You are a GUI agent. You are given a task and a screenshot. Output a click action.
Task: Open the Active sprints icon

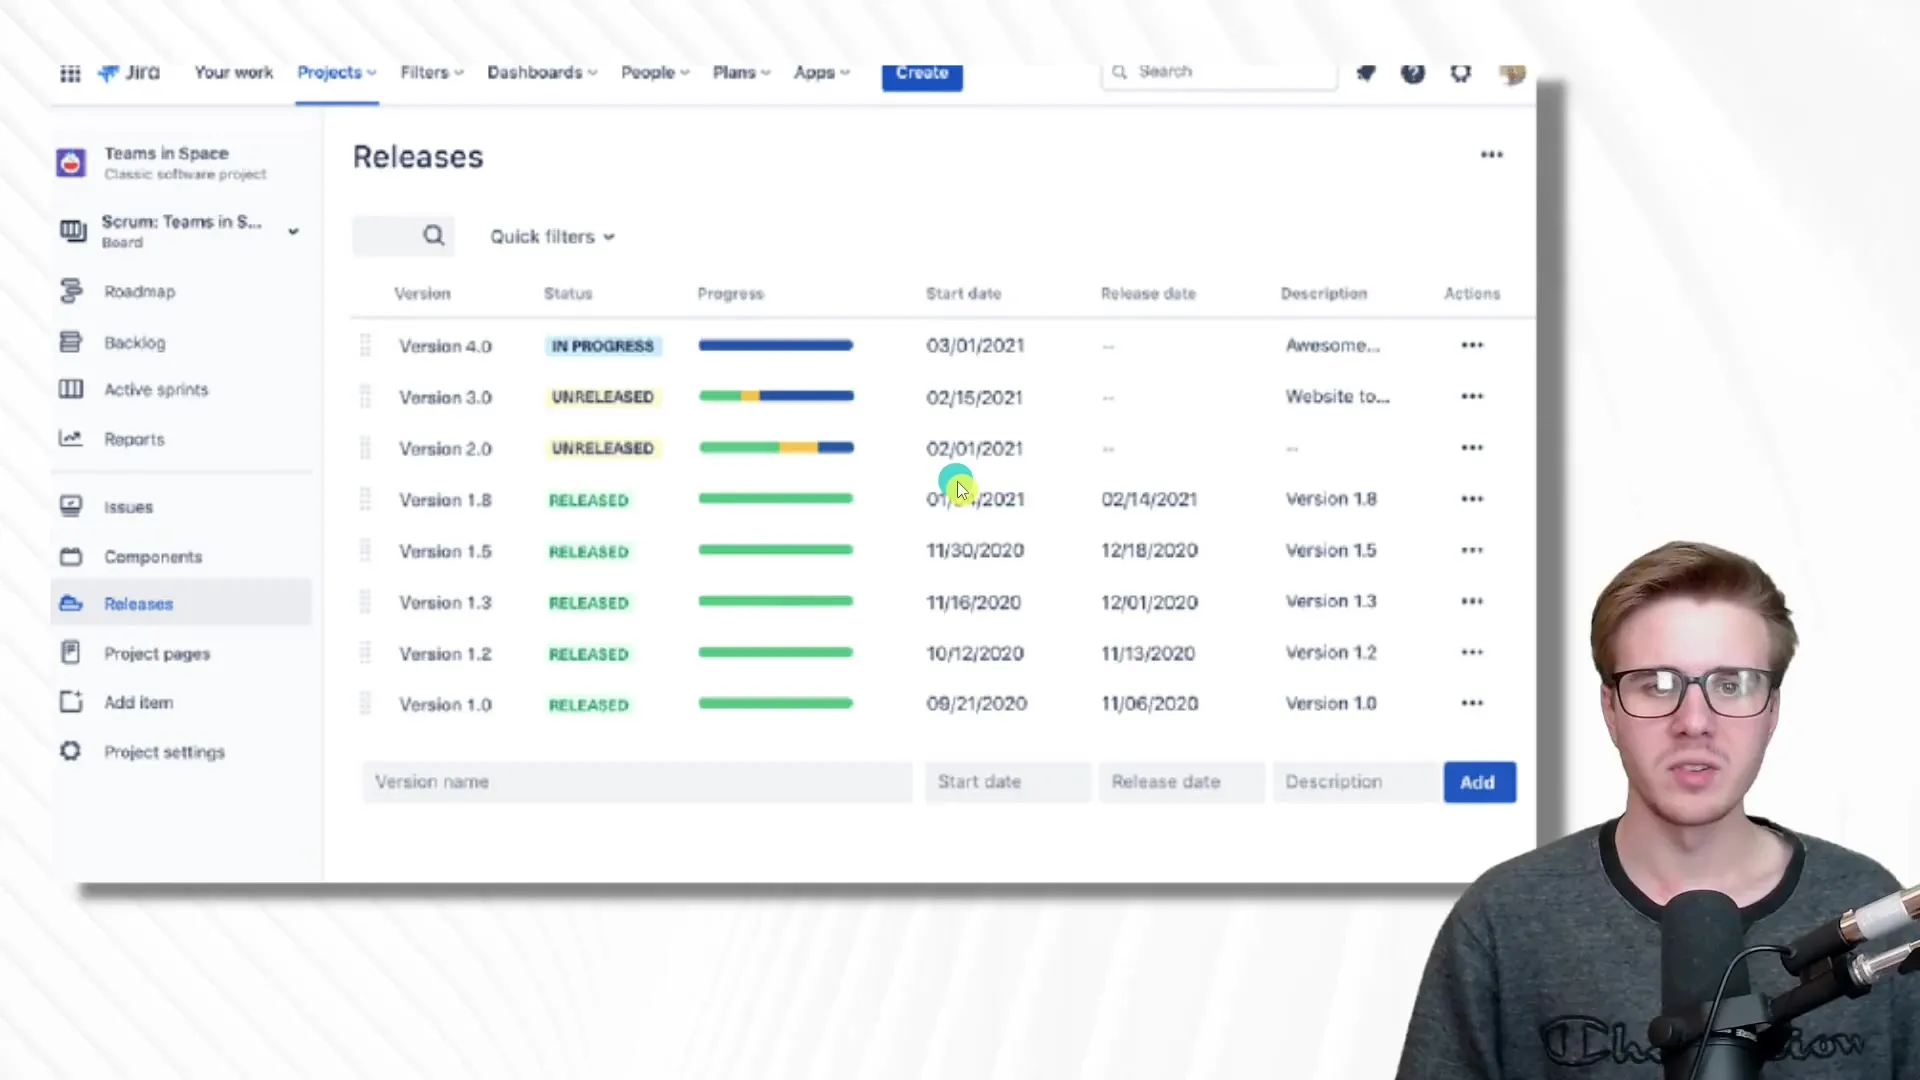pyautogui.click(x=70, y=389)
